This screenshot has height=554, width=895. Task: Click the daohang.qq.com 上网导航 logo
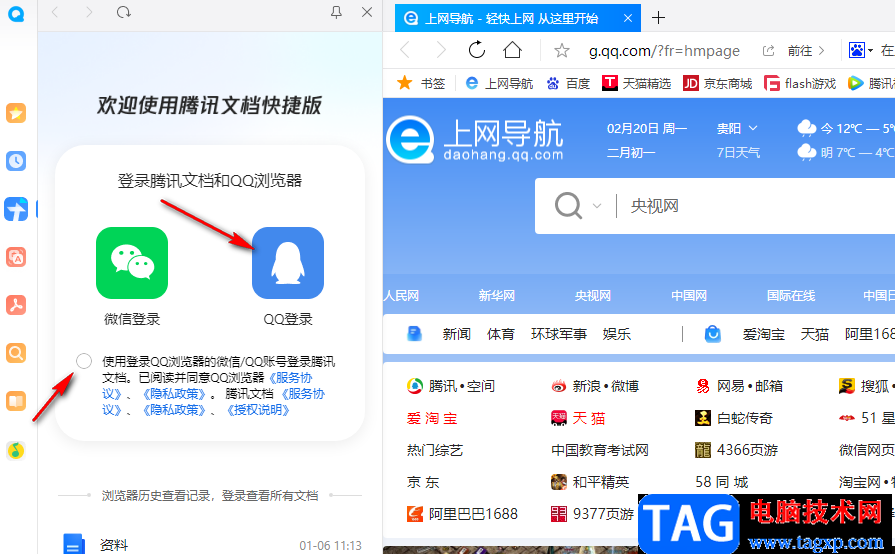[x=475, y=140]
